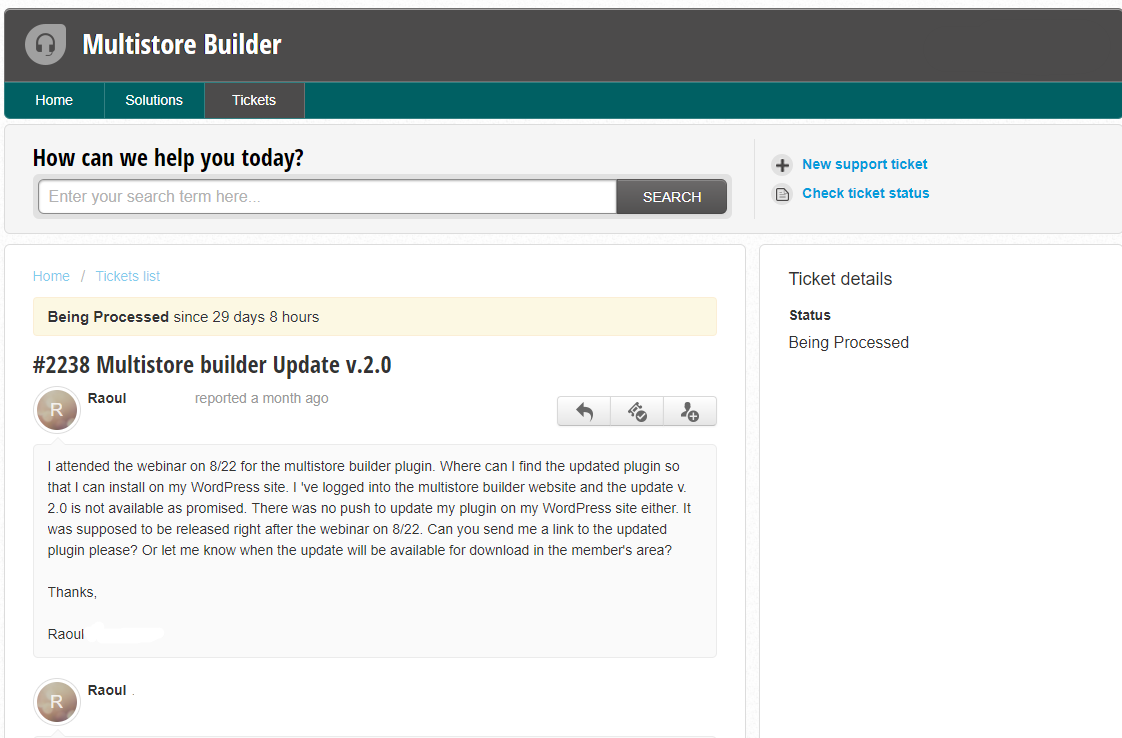Click the Raoul author name on second message

(107, 691)
